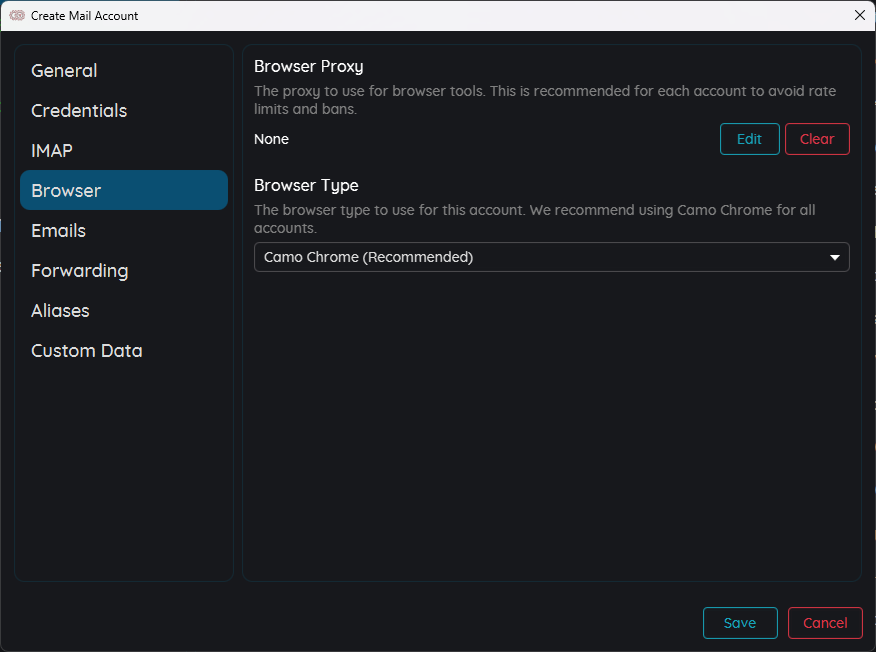Open the Forwarding section
This screenshot has width=876, height=652.
pyautogui.click(x=123, y=271)
